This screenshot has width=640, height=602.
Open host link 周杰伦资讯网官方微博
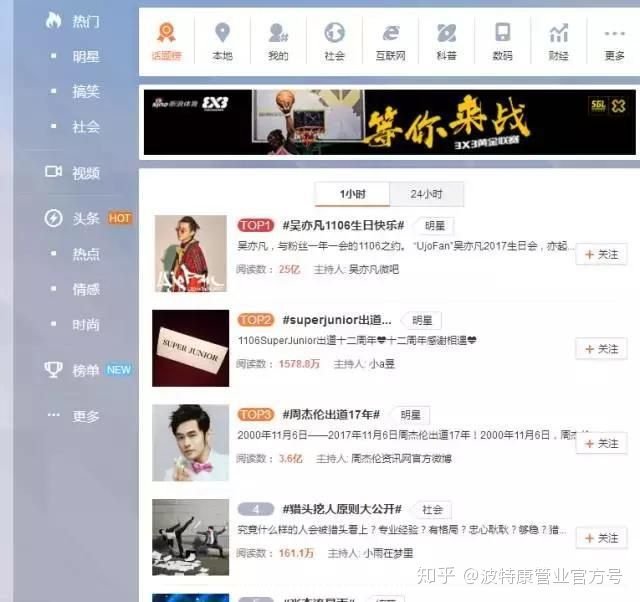tap(401, 459)
